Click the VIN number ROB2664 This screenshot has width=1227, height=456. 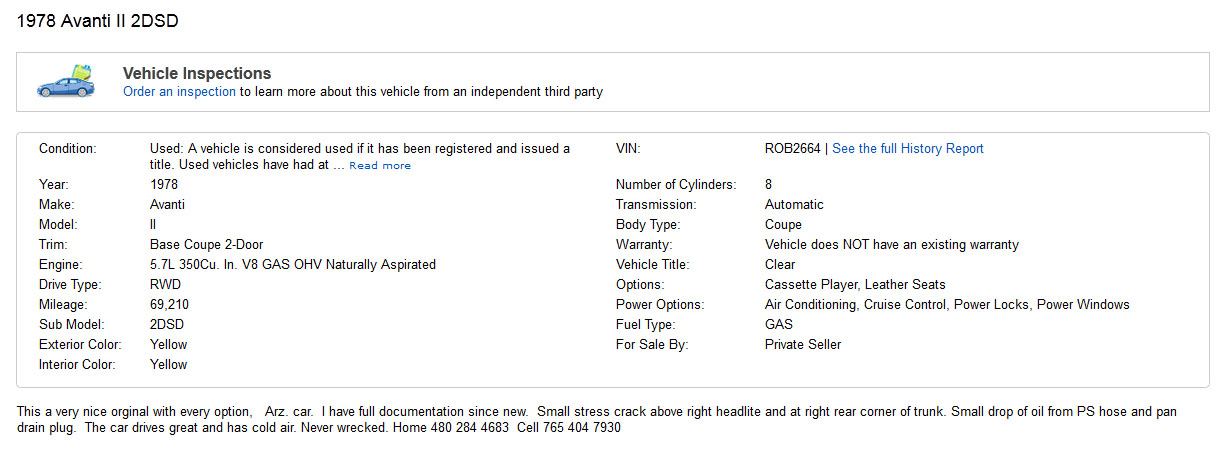792,149
